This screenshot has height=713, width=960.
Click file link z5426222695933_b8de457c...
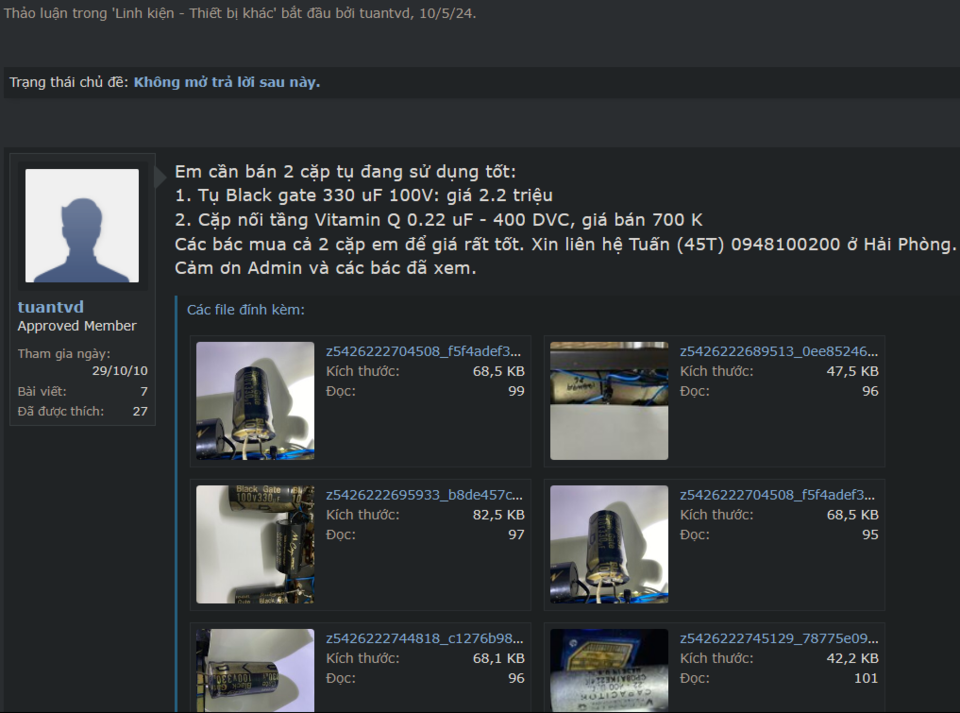(x=424, y=495)
